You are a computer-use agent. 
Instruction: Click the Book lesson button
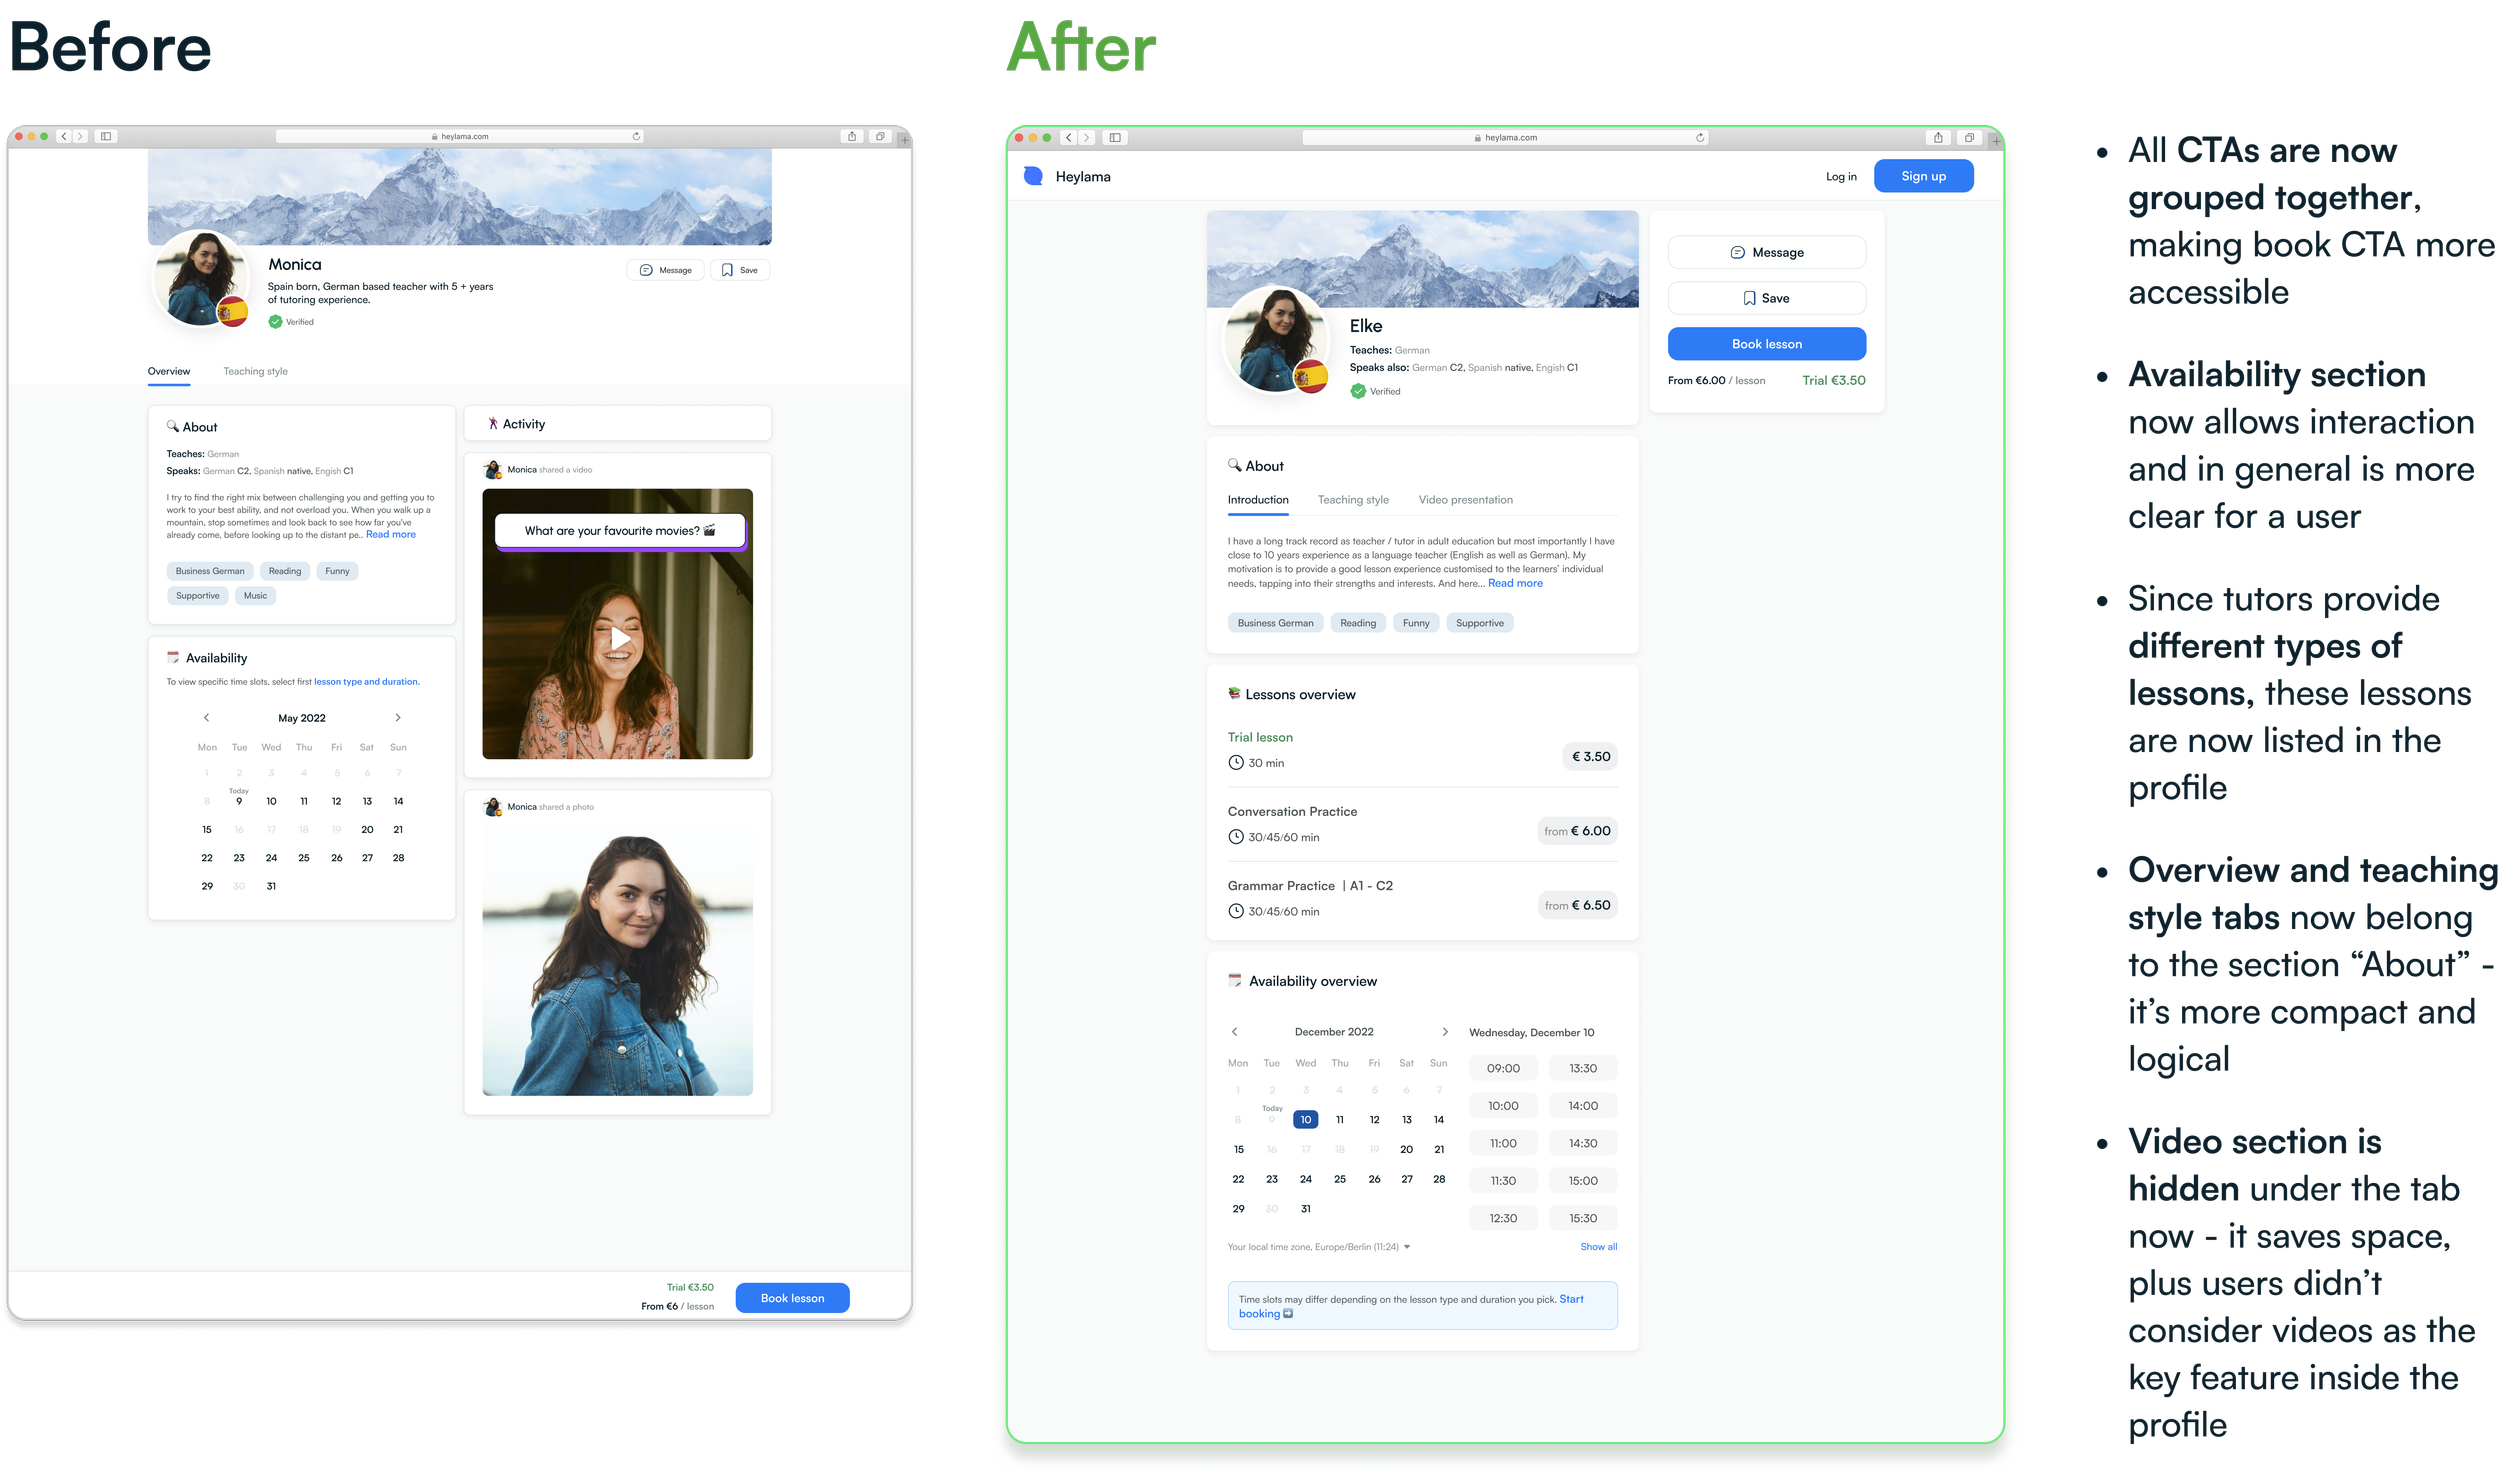pos(1766,343)
